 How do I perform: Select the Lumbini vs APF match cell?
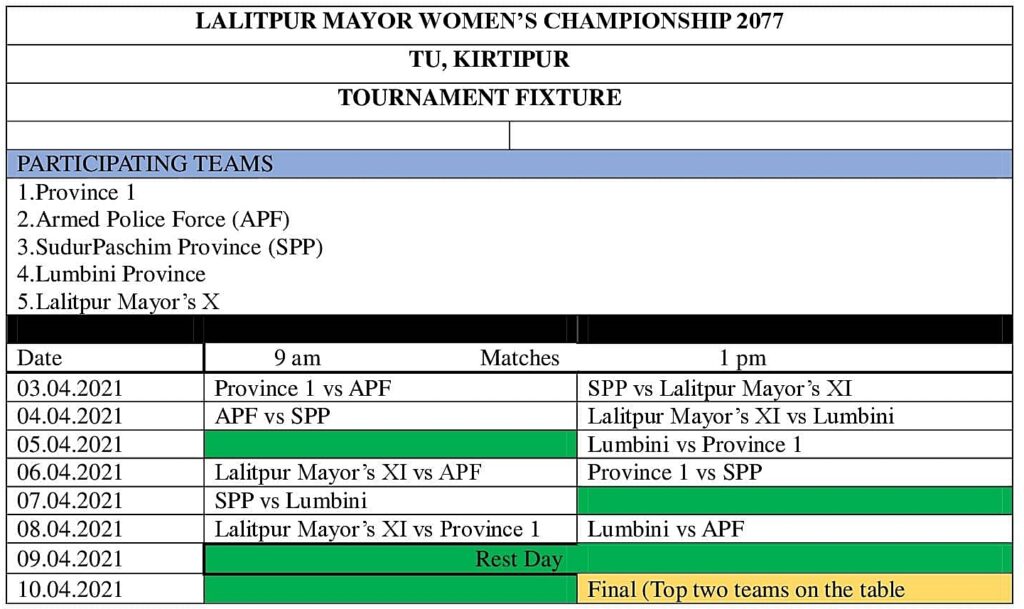(665, 529)
